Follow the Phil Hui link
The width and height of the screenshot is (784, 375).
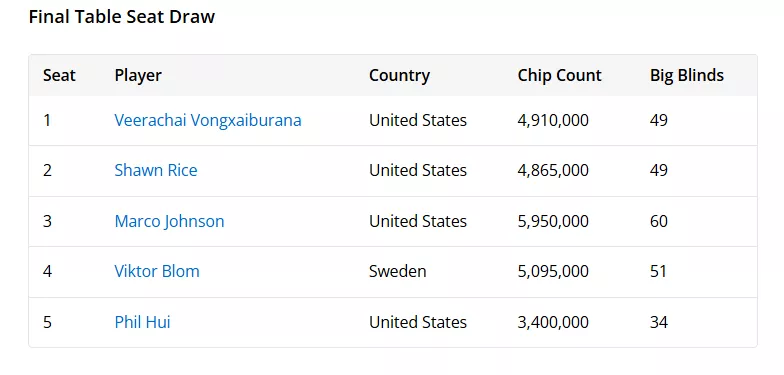click(142, 322)
